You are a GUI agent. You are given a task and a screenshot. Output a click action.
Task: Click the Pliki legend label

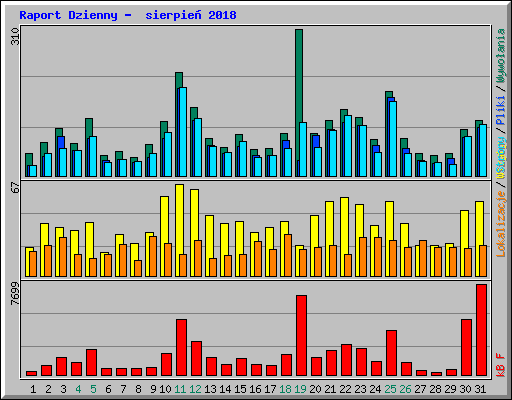point(501,110)
